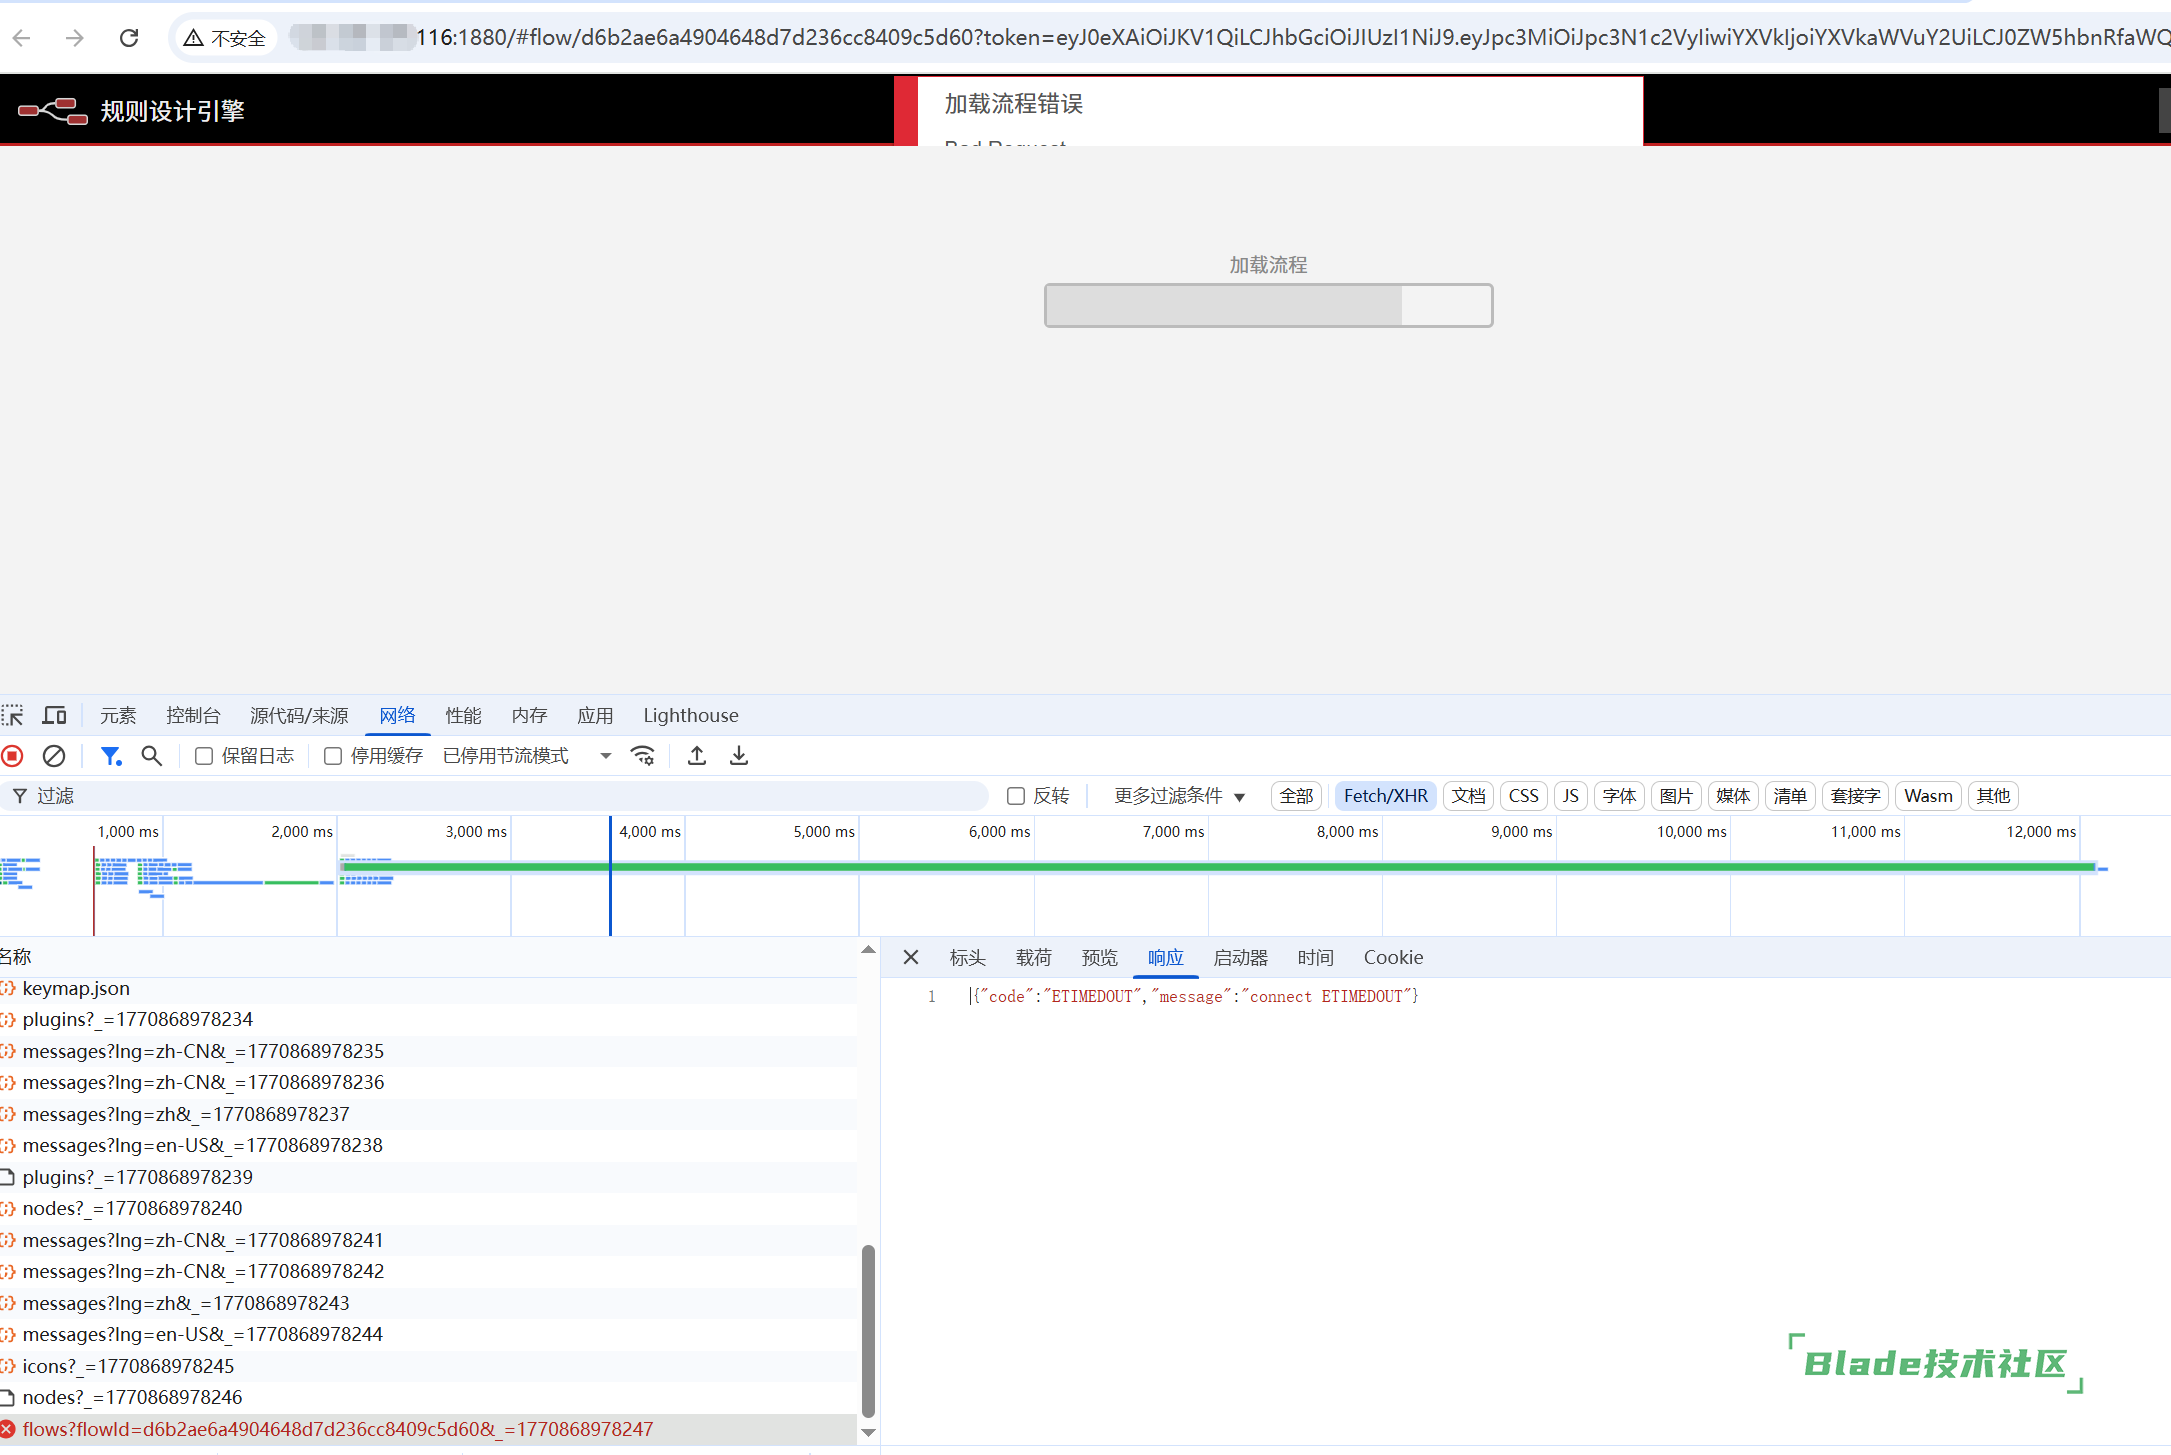Open the Headers tab of request details

point(967,957)
